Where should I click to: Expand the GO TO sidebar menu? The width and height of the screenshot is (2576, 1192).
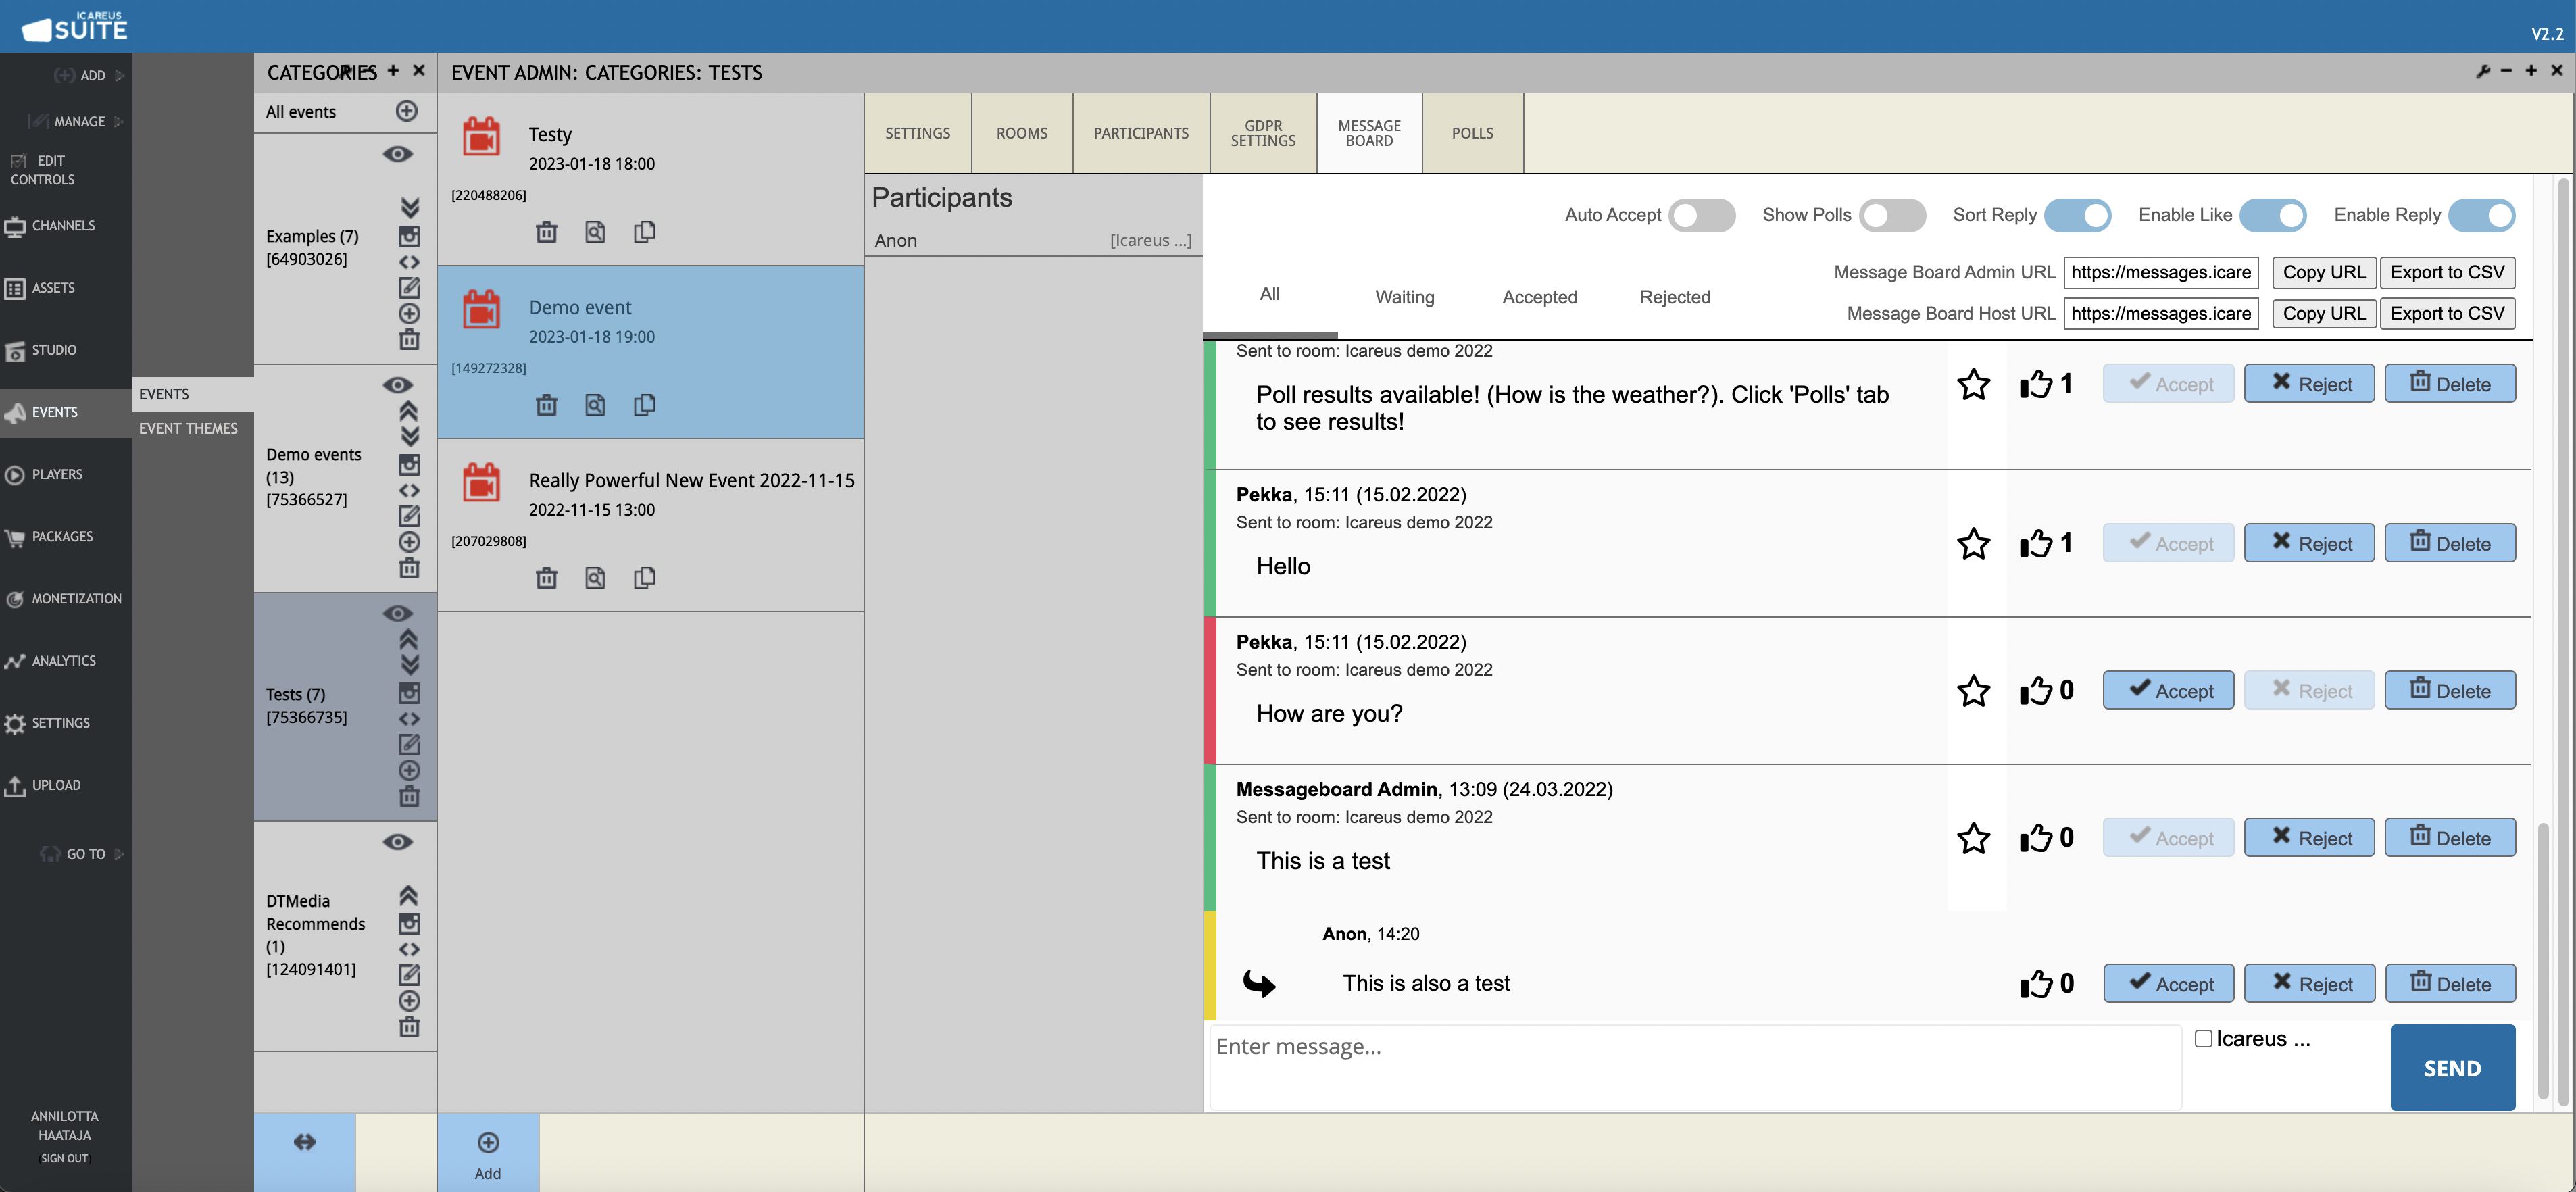pos(85,854)
